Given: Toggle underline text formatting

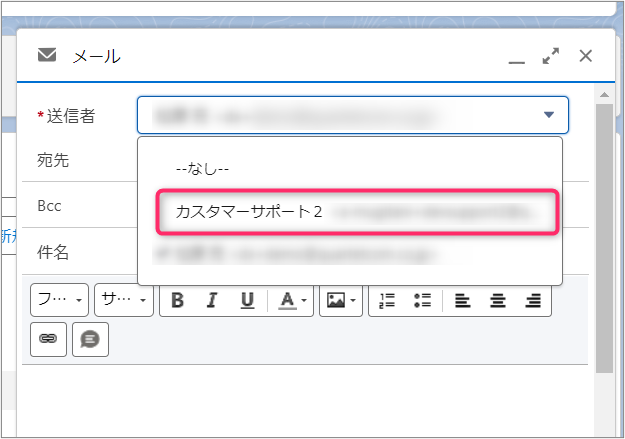Looking at the screenshot, I should coord(247,300).
